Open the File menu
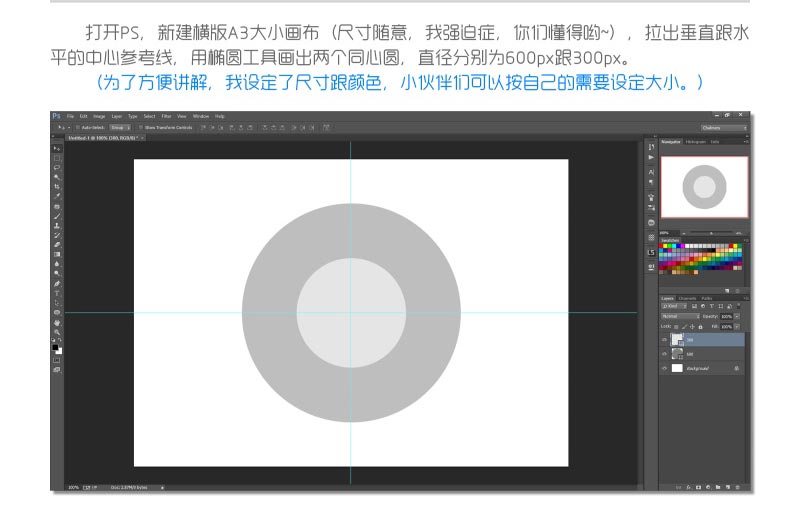 (x=70, y=116)
